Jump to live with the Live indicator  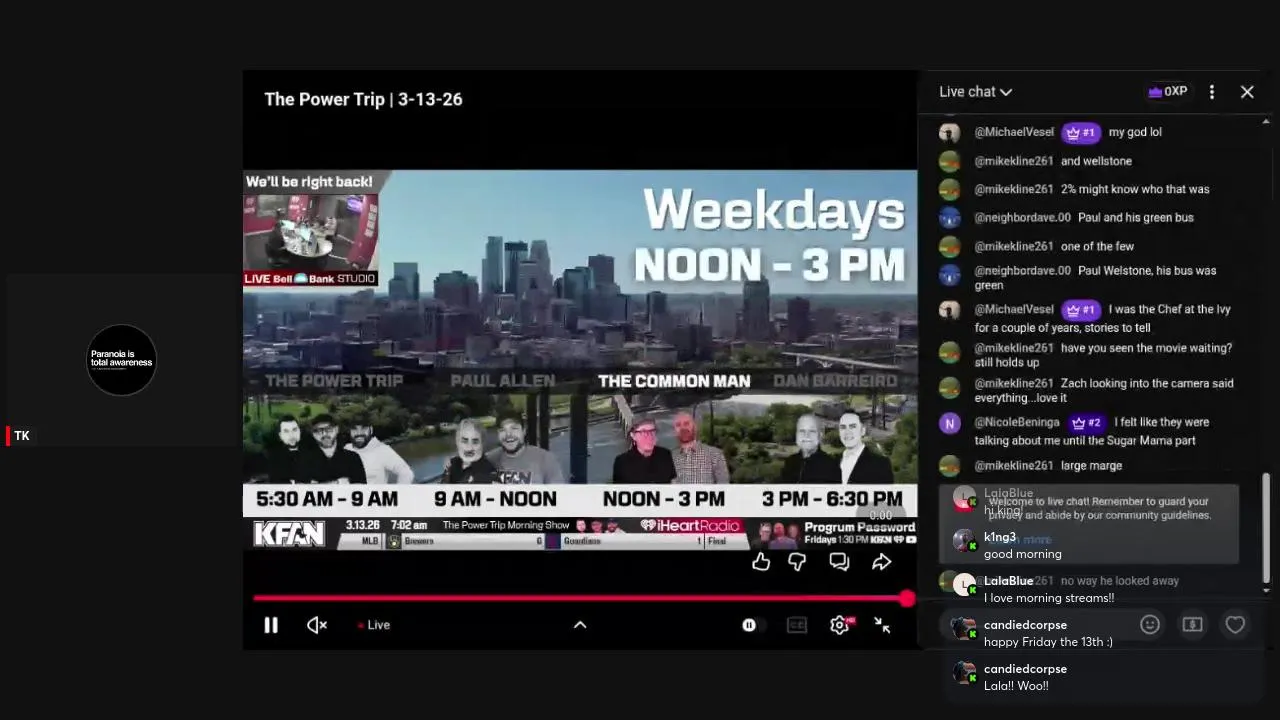374,625
